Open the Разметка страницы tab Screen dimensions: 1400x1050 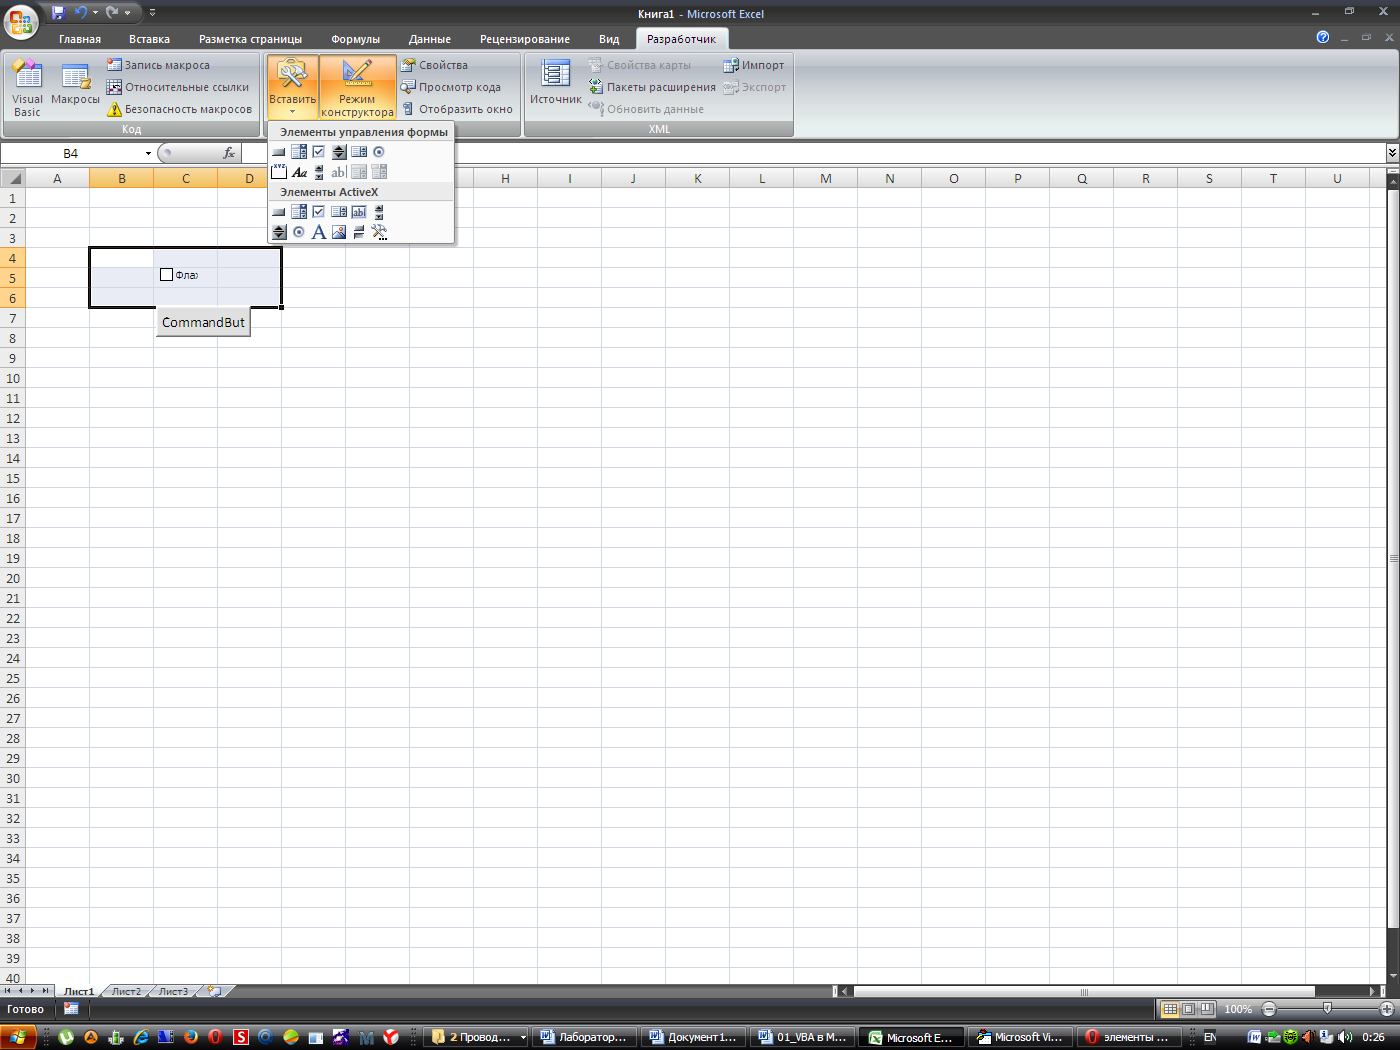250,39
